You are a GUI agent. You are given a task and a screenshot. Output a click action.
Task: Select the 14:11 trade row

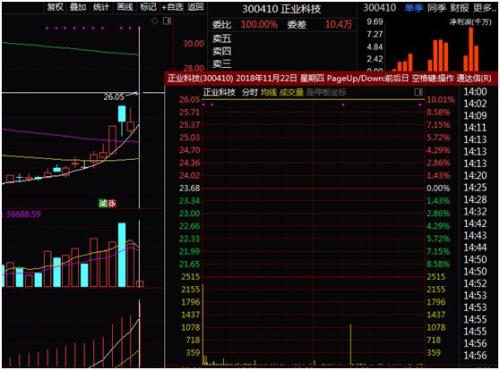point(475,128)
